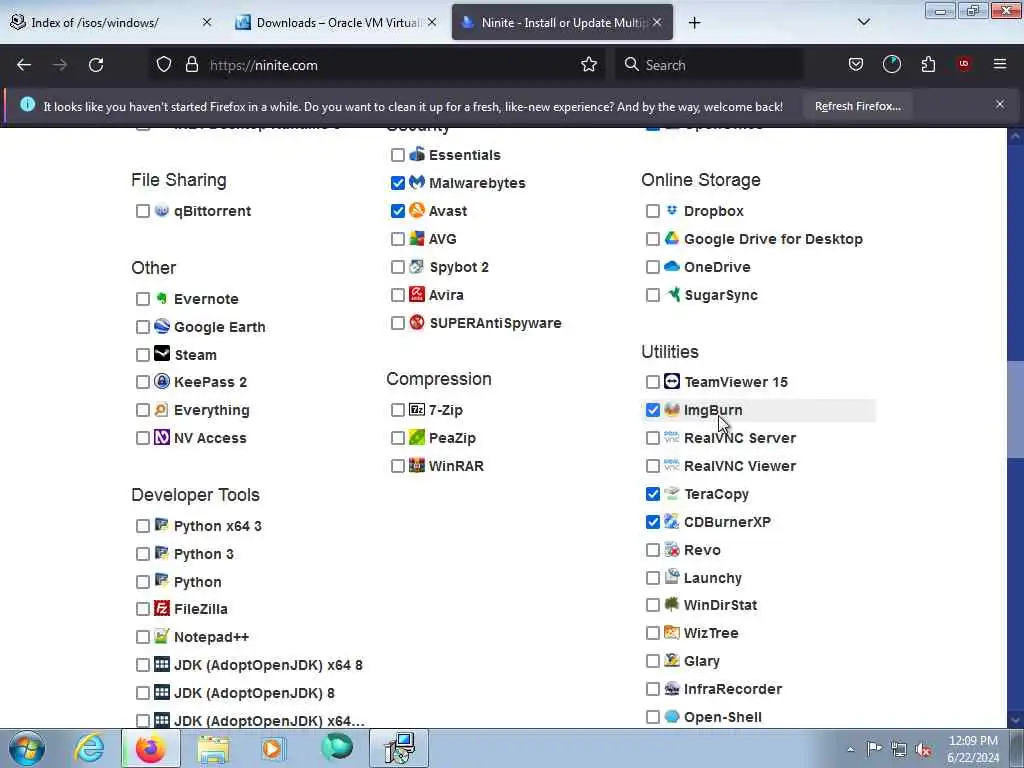Image resolution: width=1024 pixels, height=768 pixels.
Task: Uncheck the Malwarebytes checkbox
Action: tap(398, 183)
